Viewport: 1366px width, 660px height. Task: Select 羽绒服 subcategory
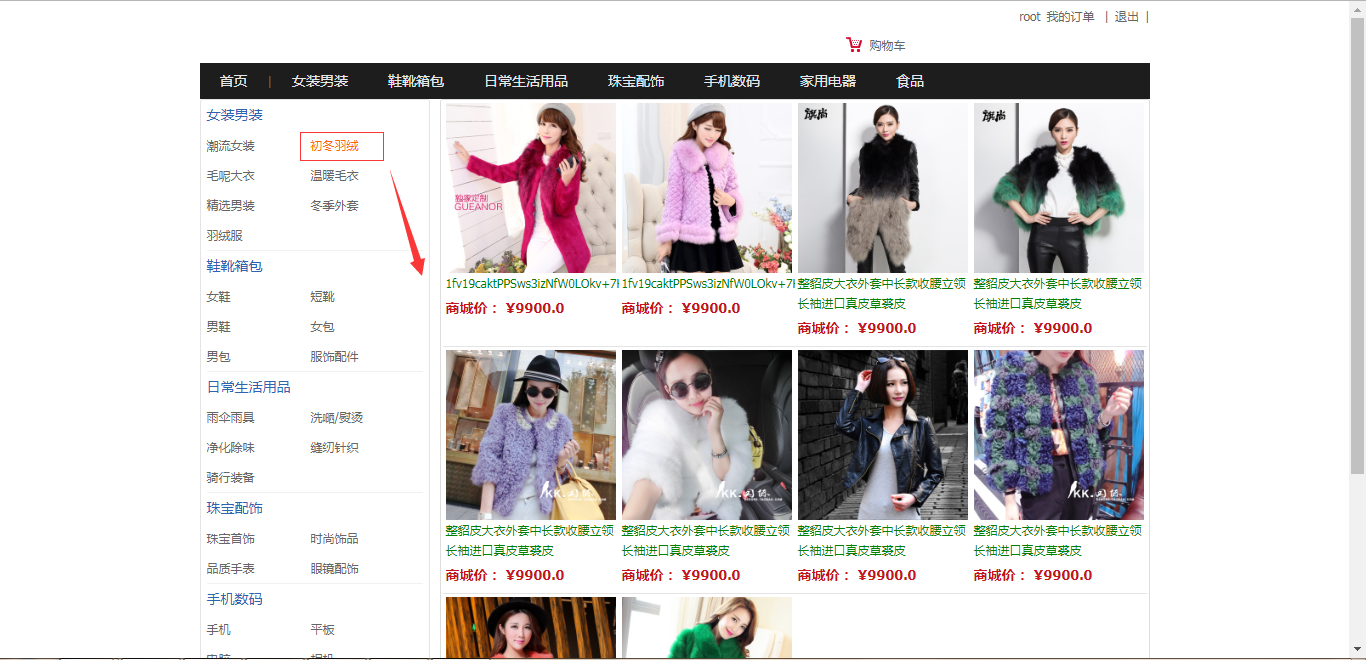225,236
